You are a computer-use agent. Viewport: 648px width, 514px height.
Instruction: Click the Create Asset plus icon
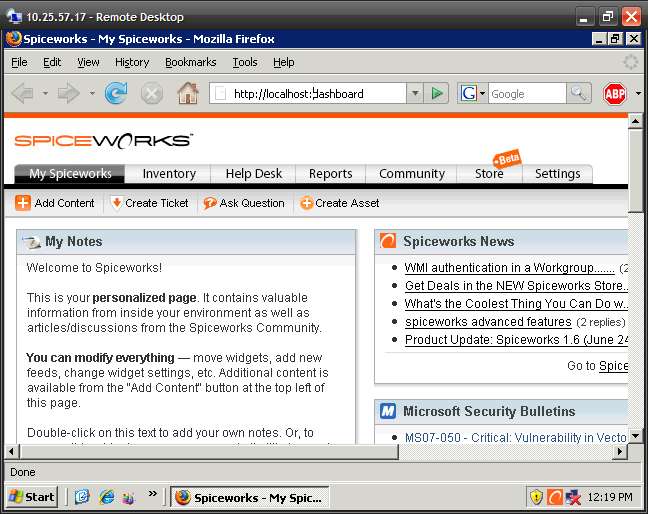click(306, 203)
